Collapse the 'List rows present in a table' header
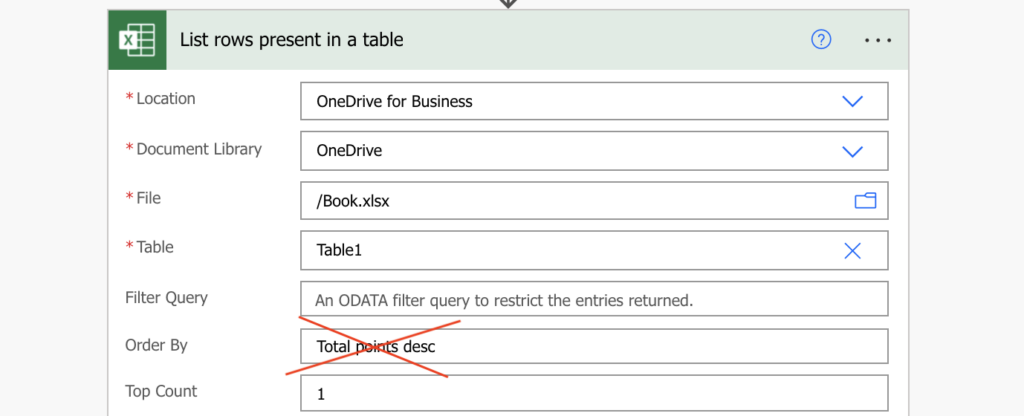 coord(508,40)
